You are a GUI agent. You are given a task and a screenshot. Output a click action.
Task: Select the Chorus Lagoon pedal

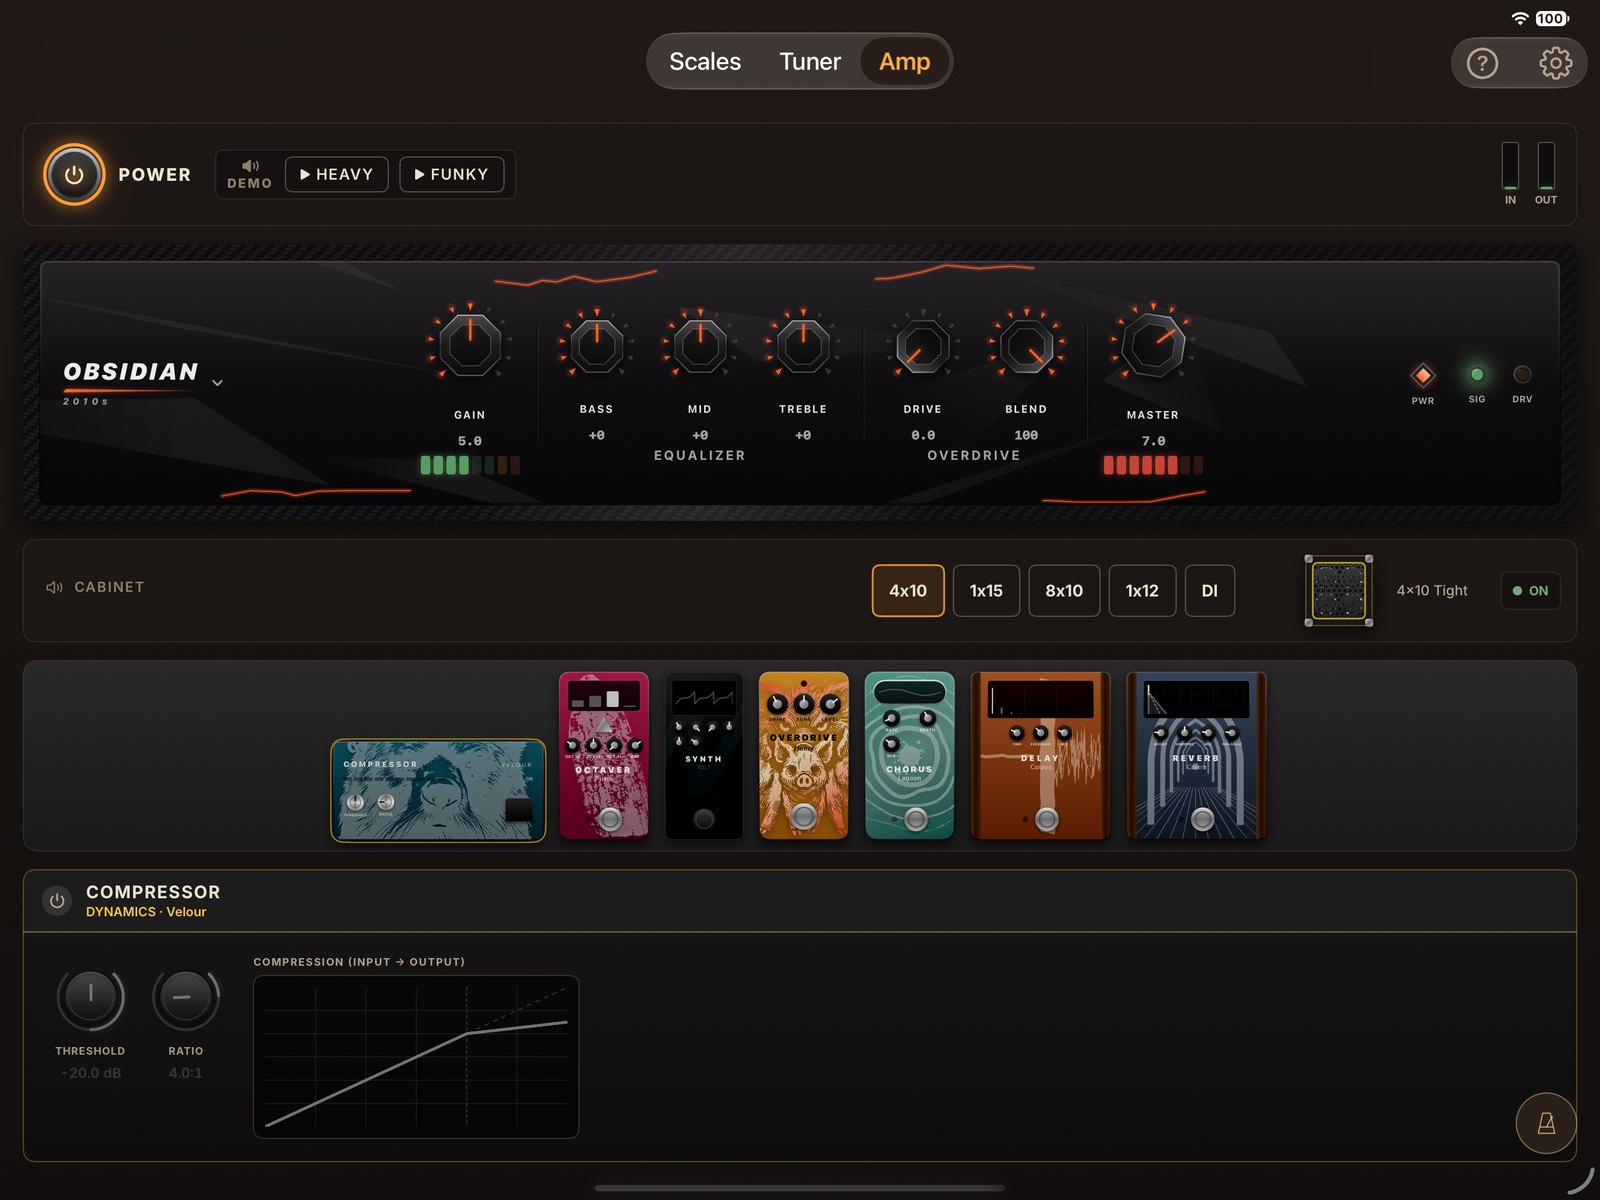[x=909, y=755]
